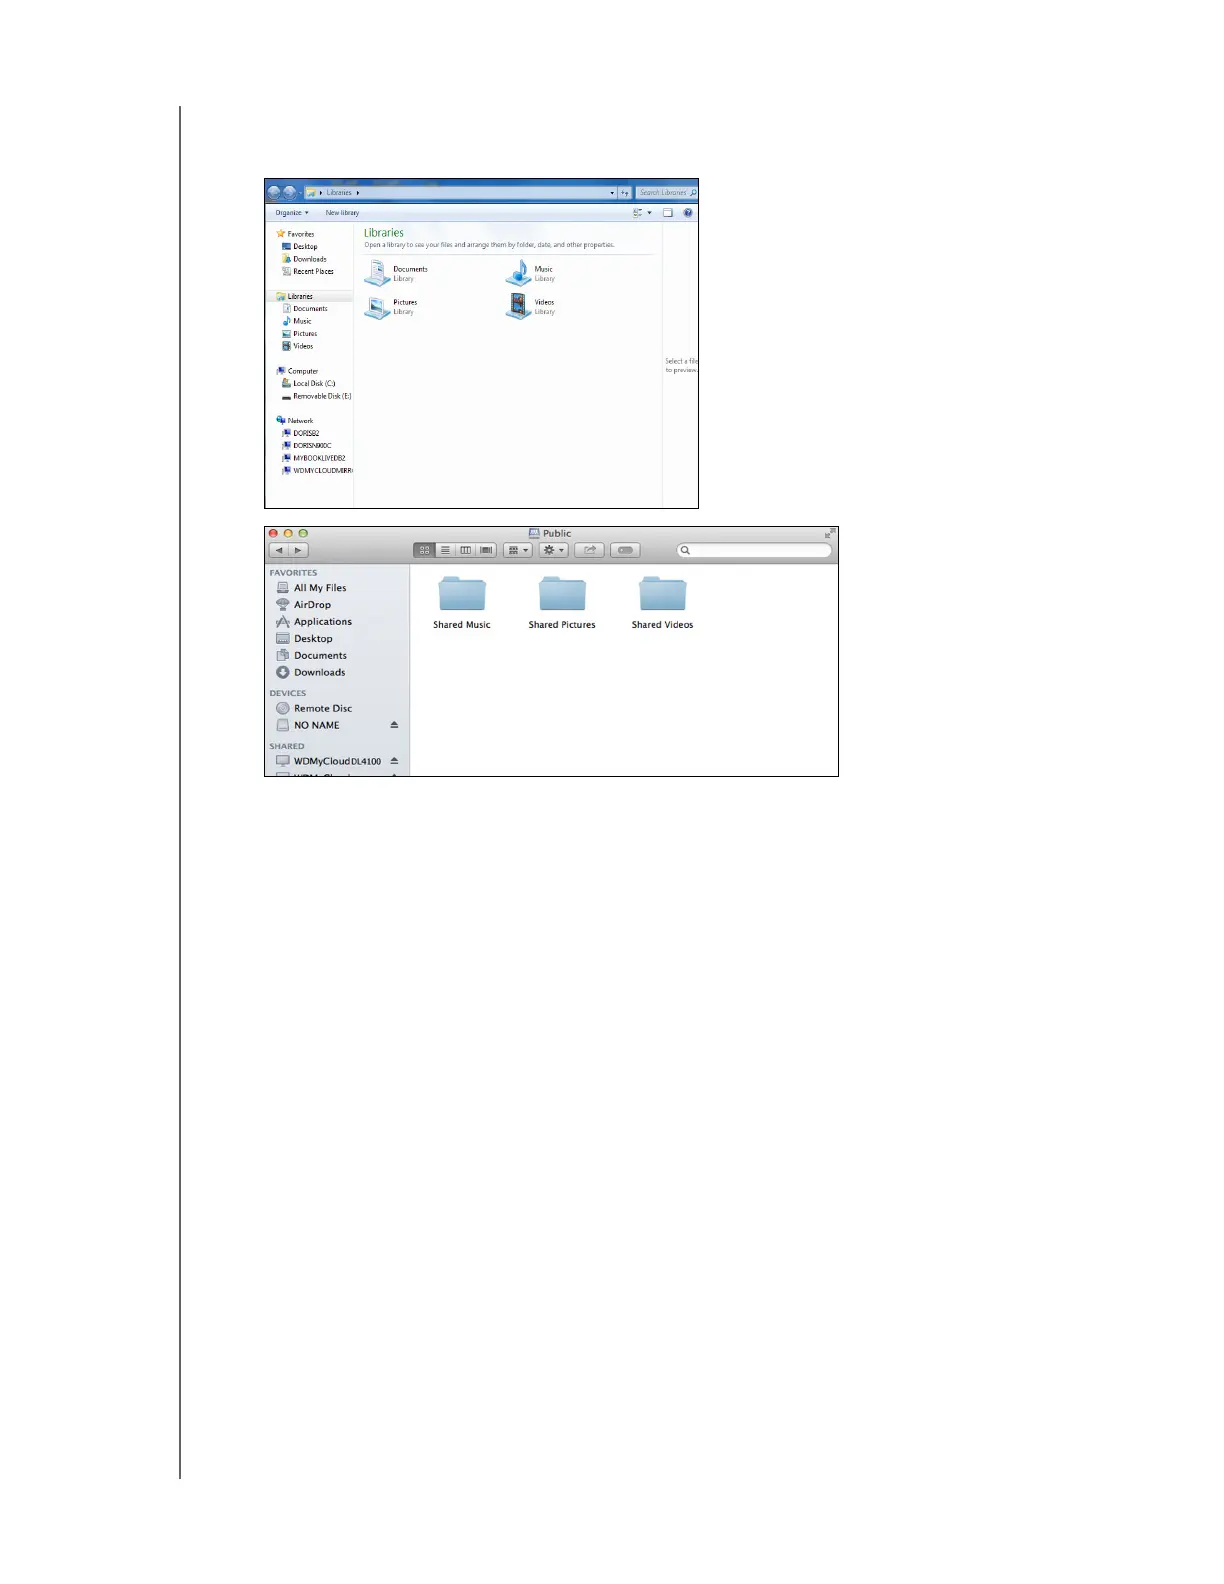Click the New library button
Image resolution: width=1224 pixels, height=1584 pixels.
[x=342, y=213]
